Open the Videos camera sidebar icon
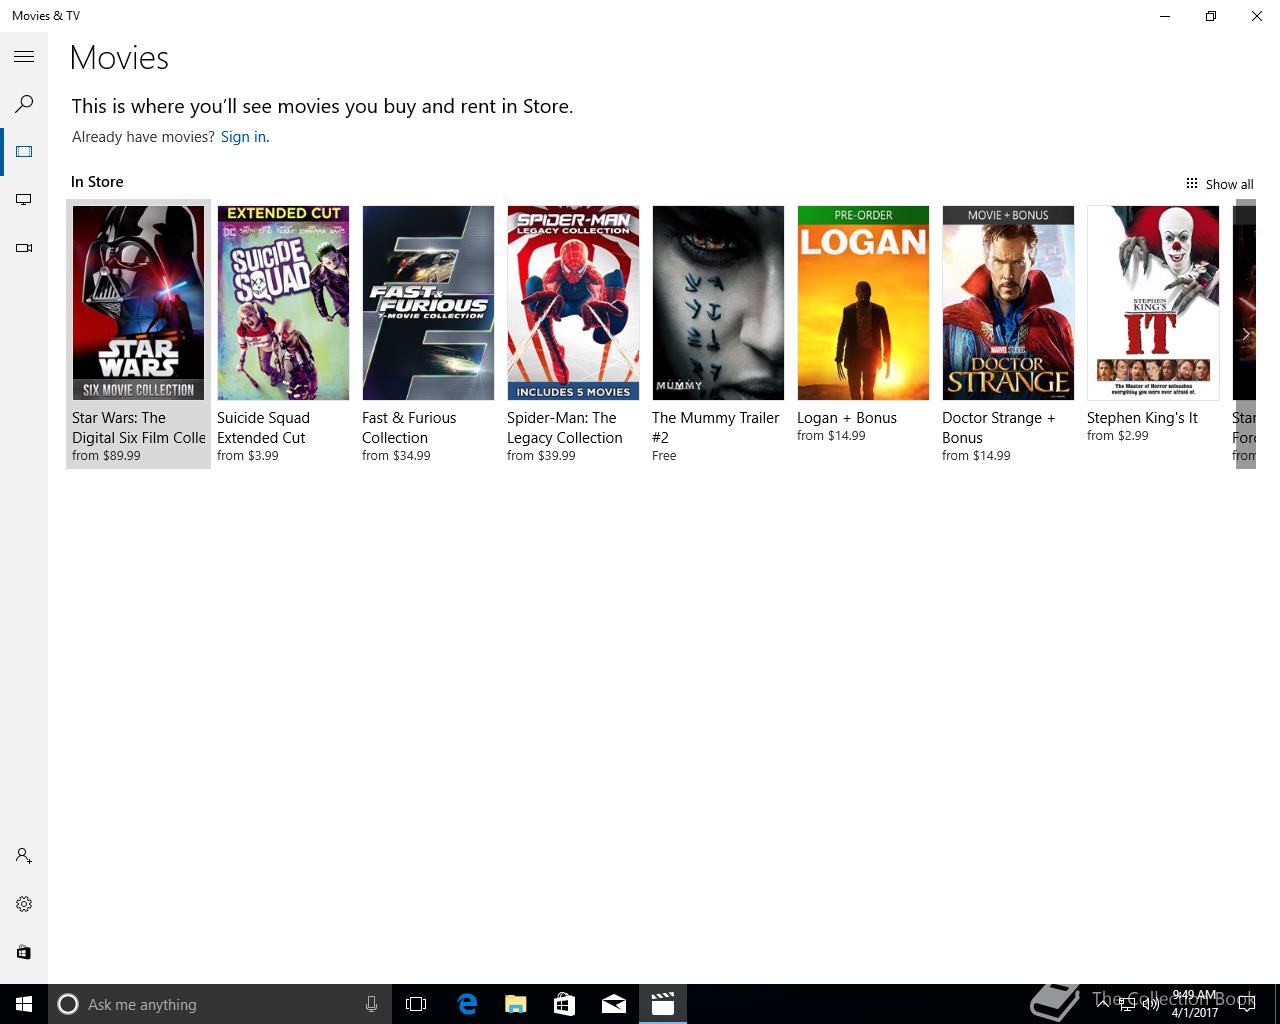This screenshot has height=1024, width=1280. point(24,248)
